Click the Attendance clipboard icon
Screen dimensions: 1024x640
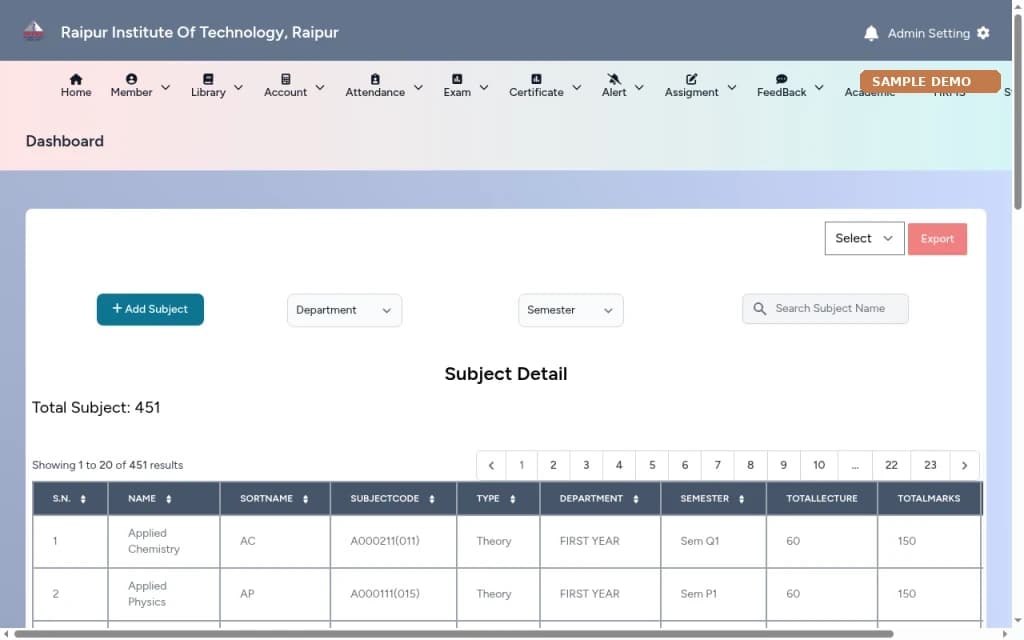(x=375, y=79)
